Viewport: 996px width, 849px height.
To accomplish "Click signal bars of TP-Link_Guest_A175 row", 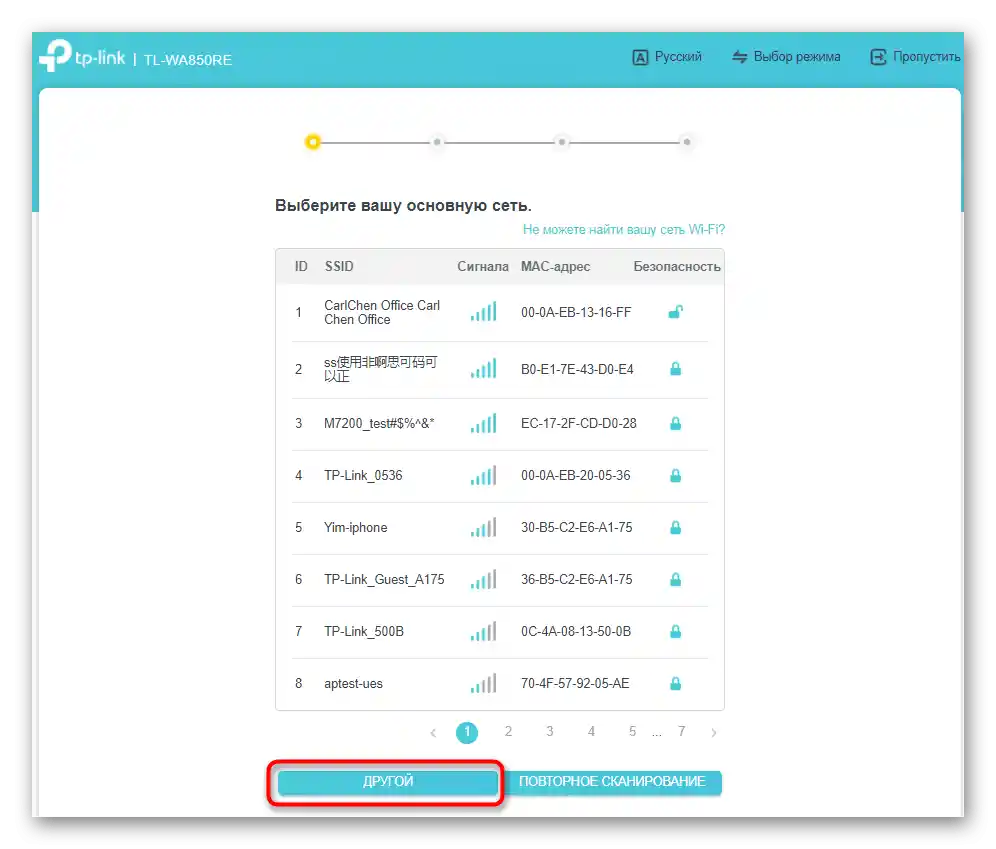I will (x=483, y=579).
